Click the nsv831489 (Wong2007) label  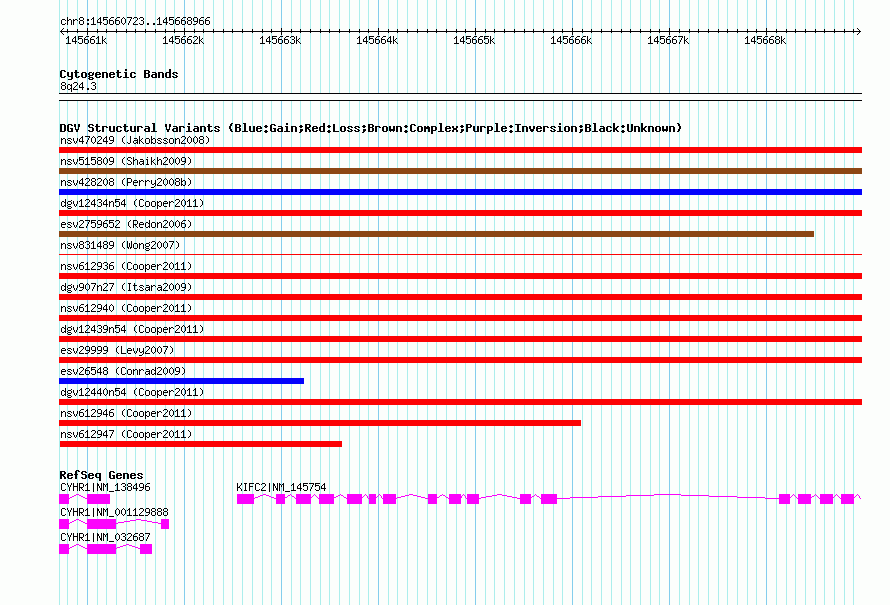pos(120,245)
